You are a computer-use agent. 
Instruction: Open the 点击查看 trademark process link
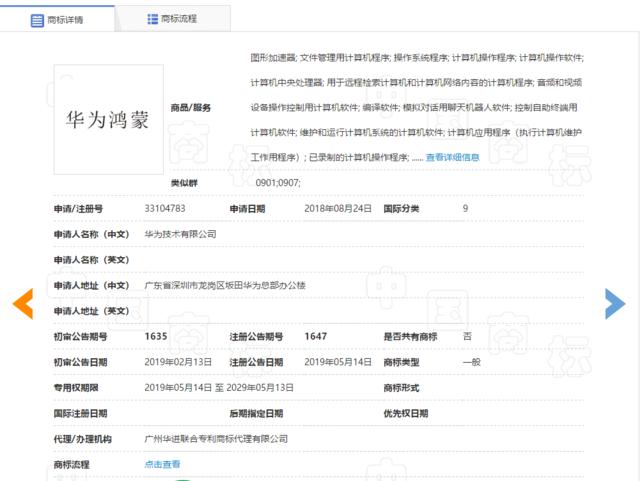coord(162,464)
